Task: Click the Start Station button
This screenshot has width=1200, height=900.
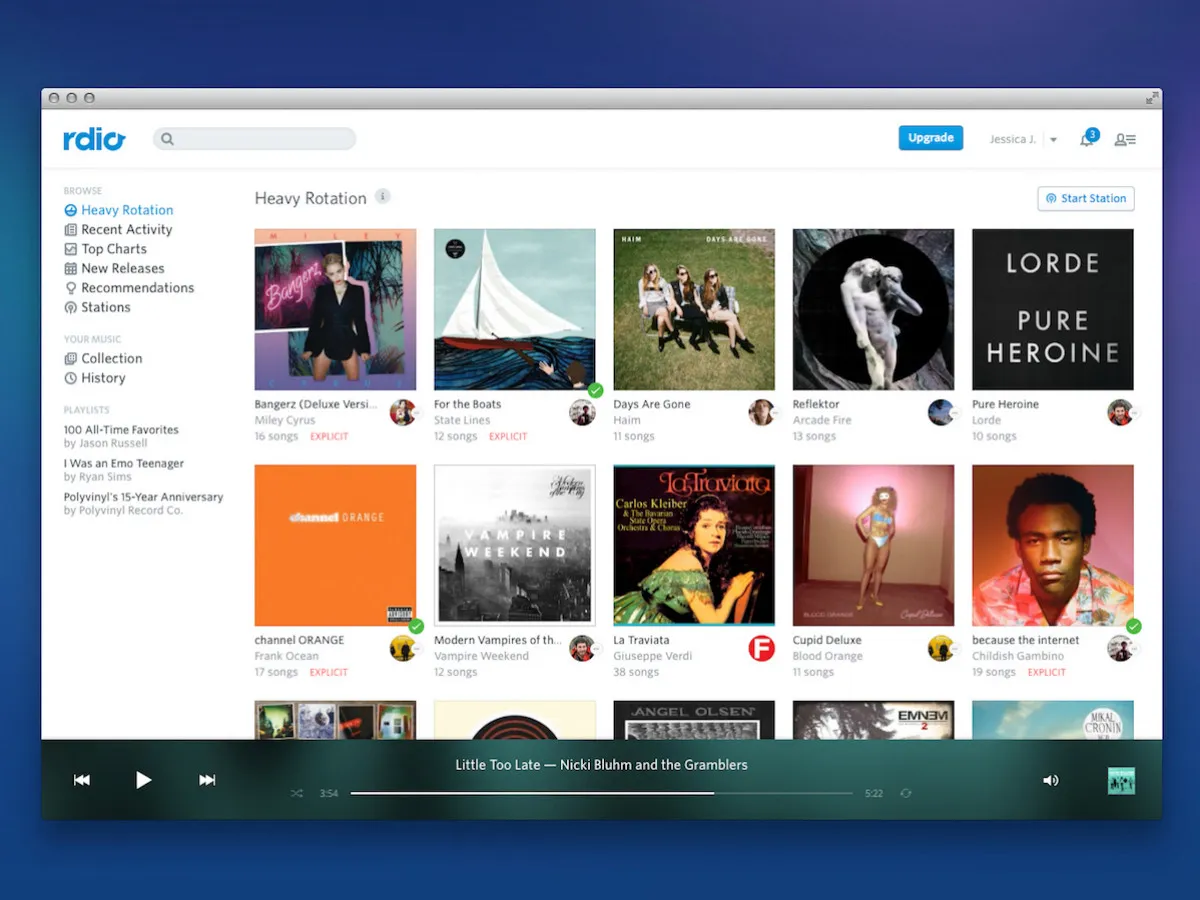Action: [1086, 198]
